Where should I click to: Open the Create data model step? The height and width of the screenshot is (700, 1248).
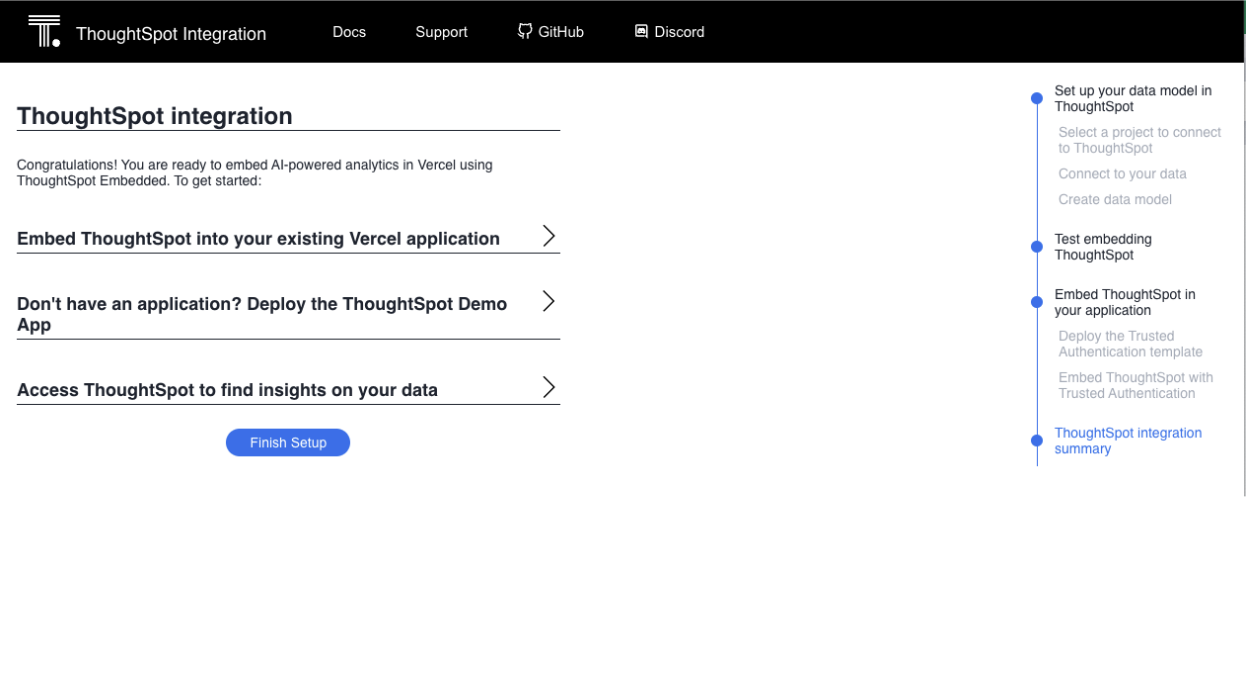tap(1115, 199)
